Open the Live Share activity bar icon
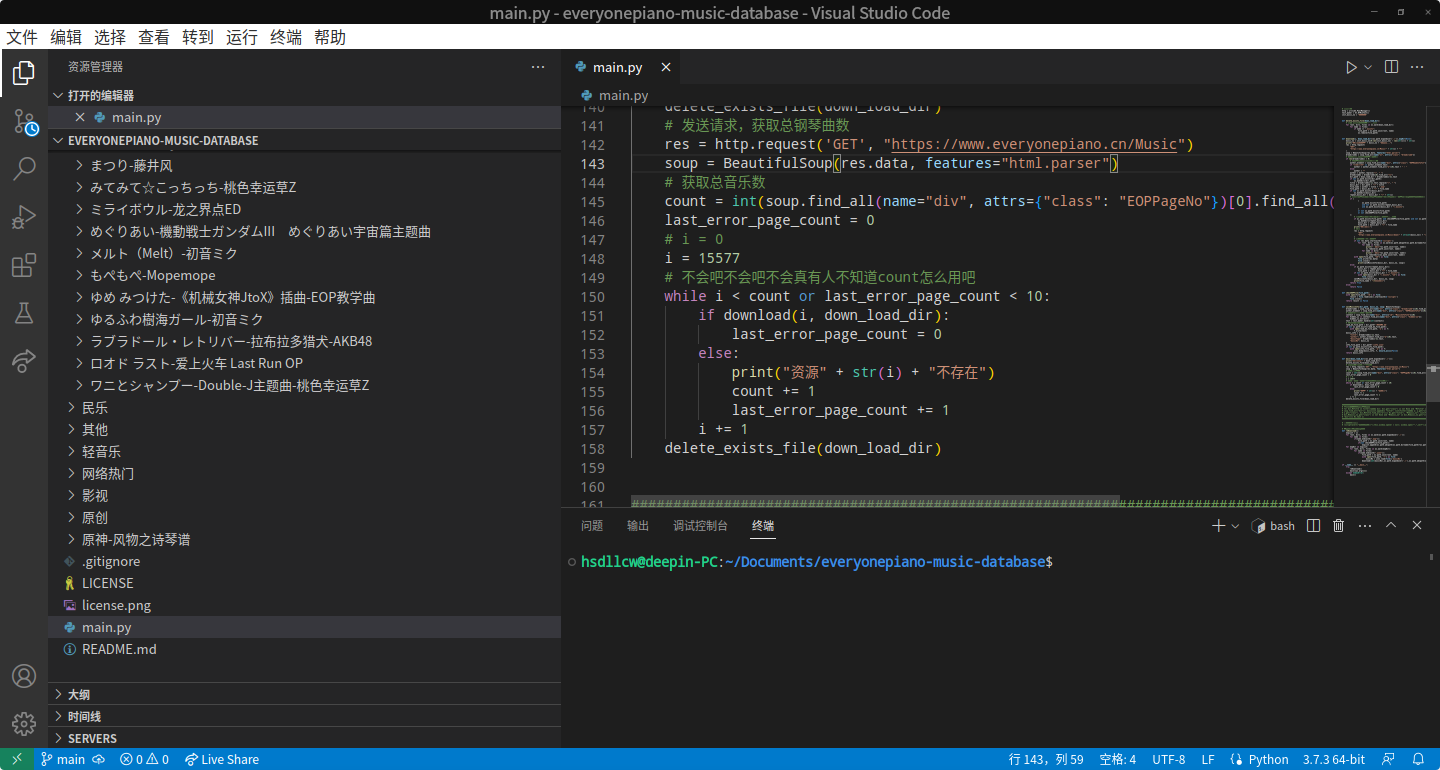Screen dimensions: 1440x770 click(24, 361)
